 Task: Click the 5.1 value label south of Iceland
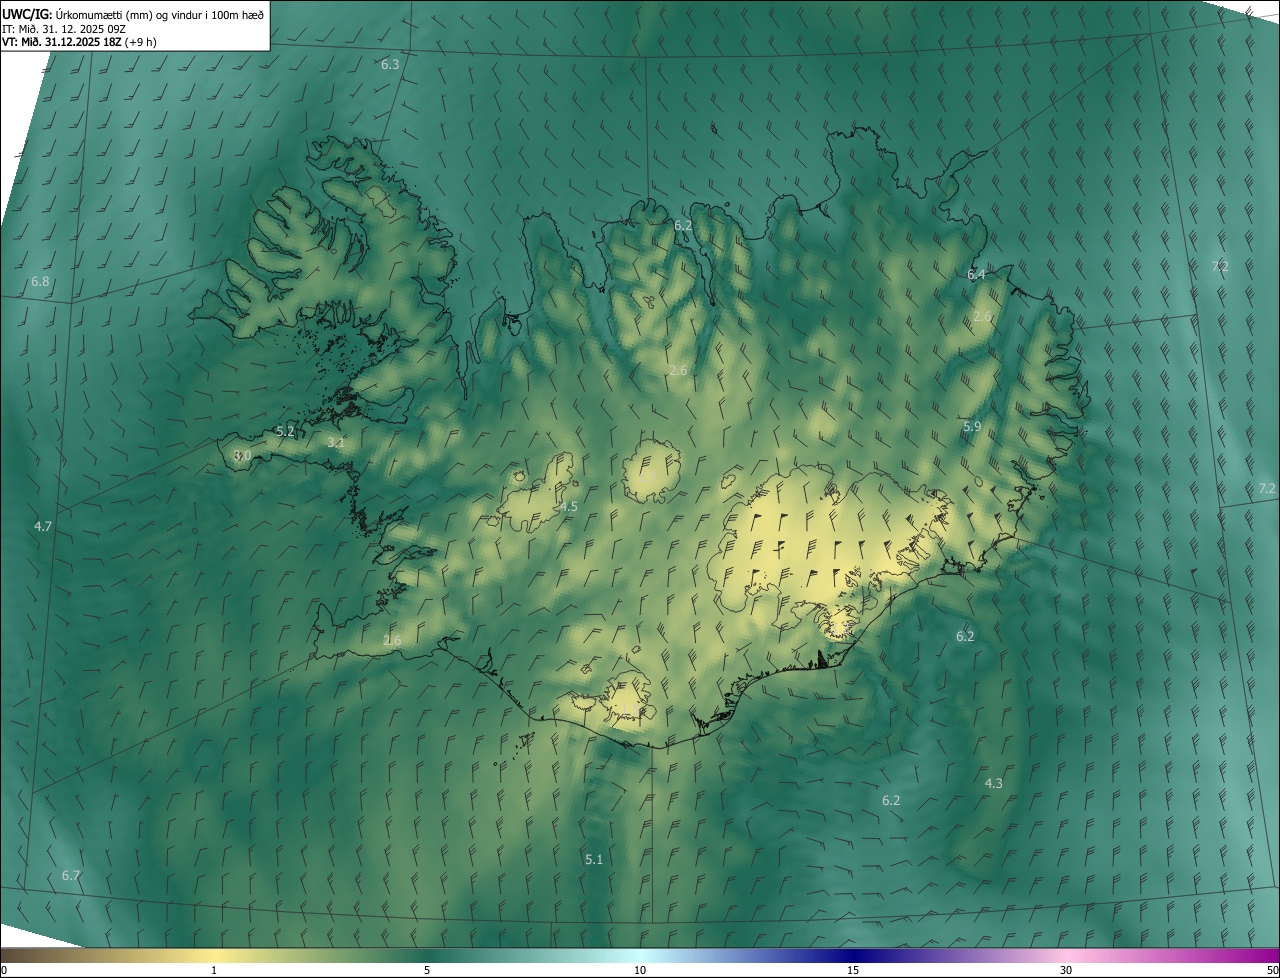pos(594,859)
